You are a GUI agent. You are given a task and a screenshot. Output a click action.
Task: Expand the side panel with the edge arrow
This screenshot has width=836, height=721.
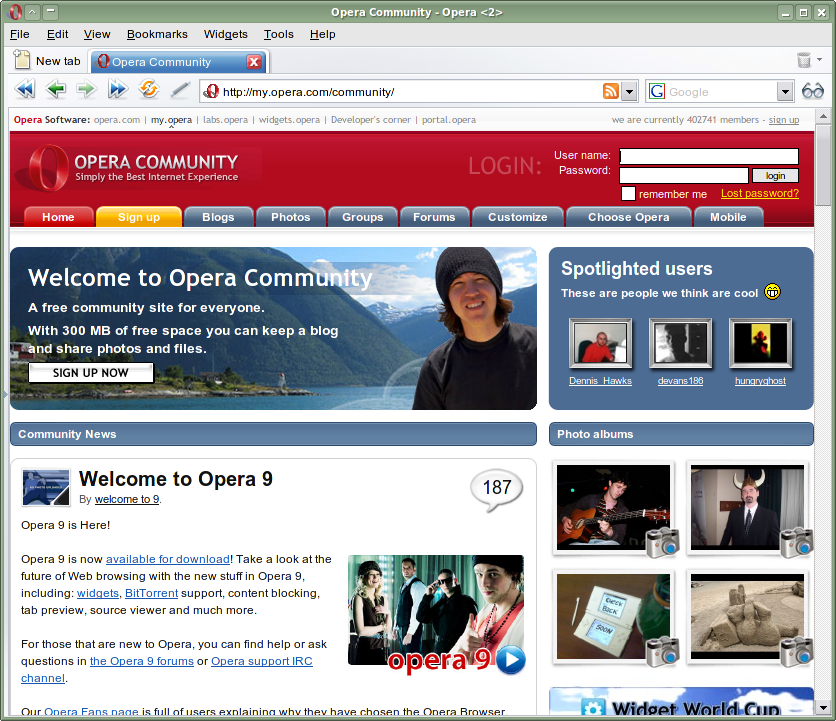[4, 395]
